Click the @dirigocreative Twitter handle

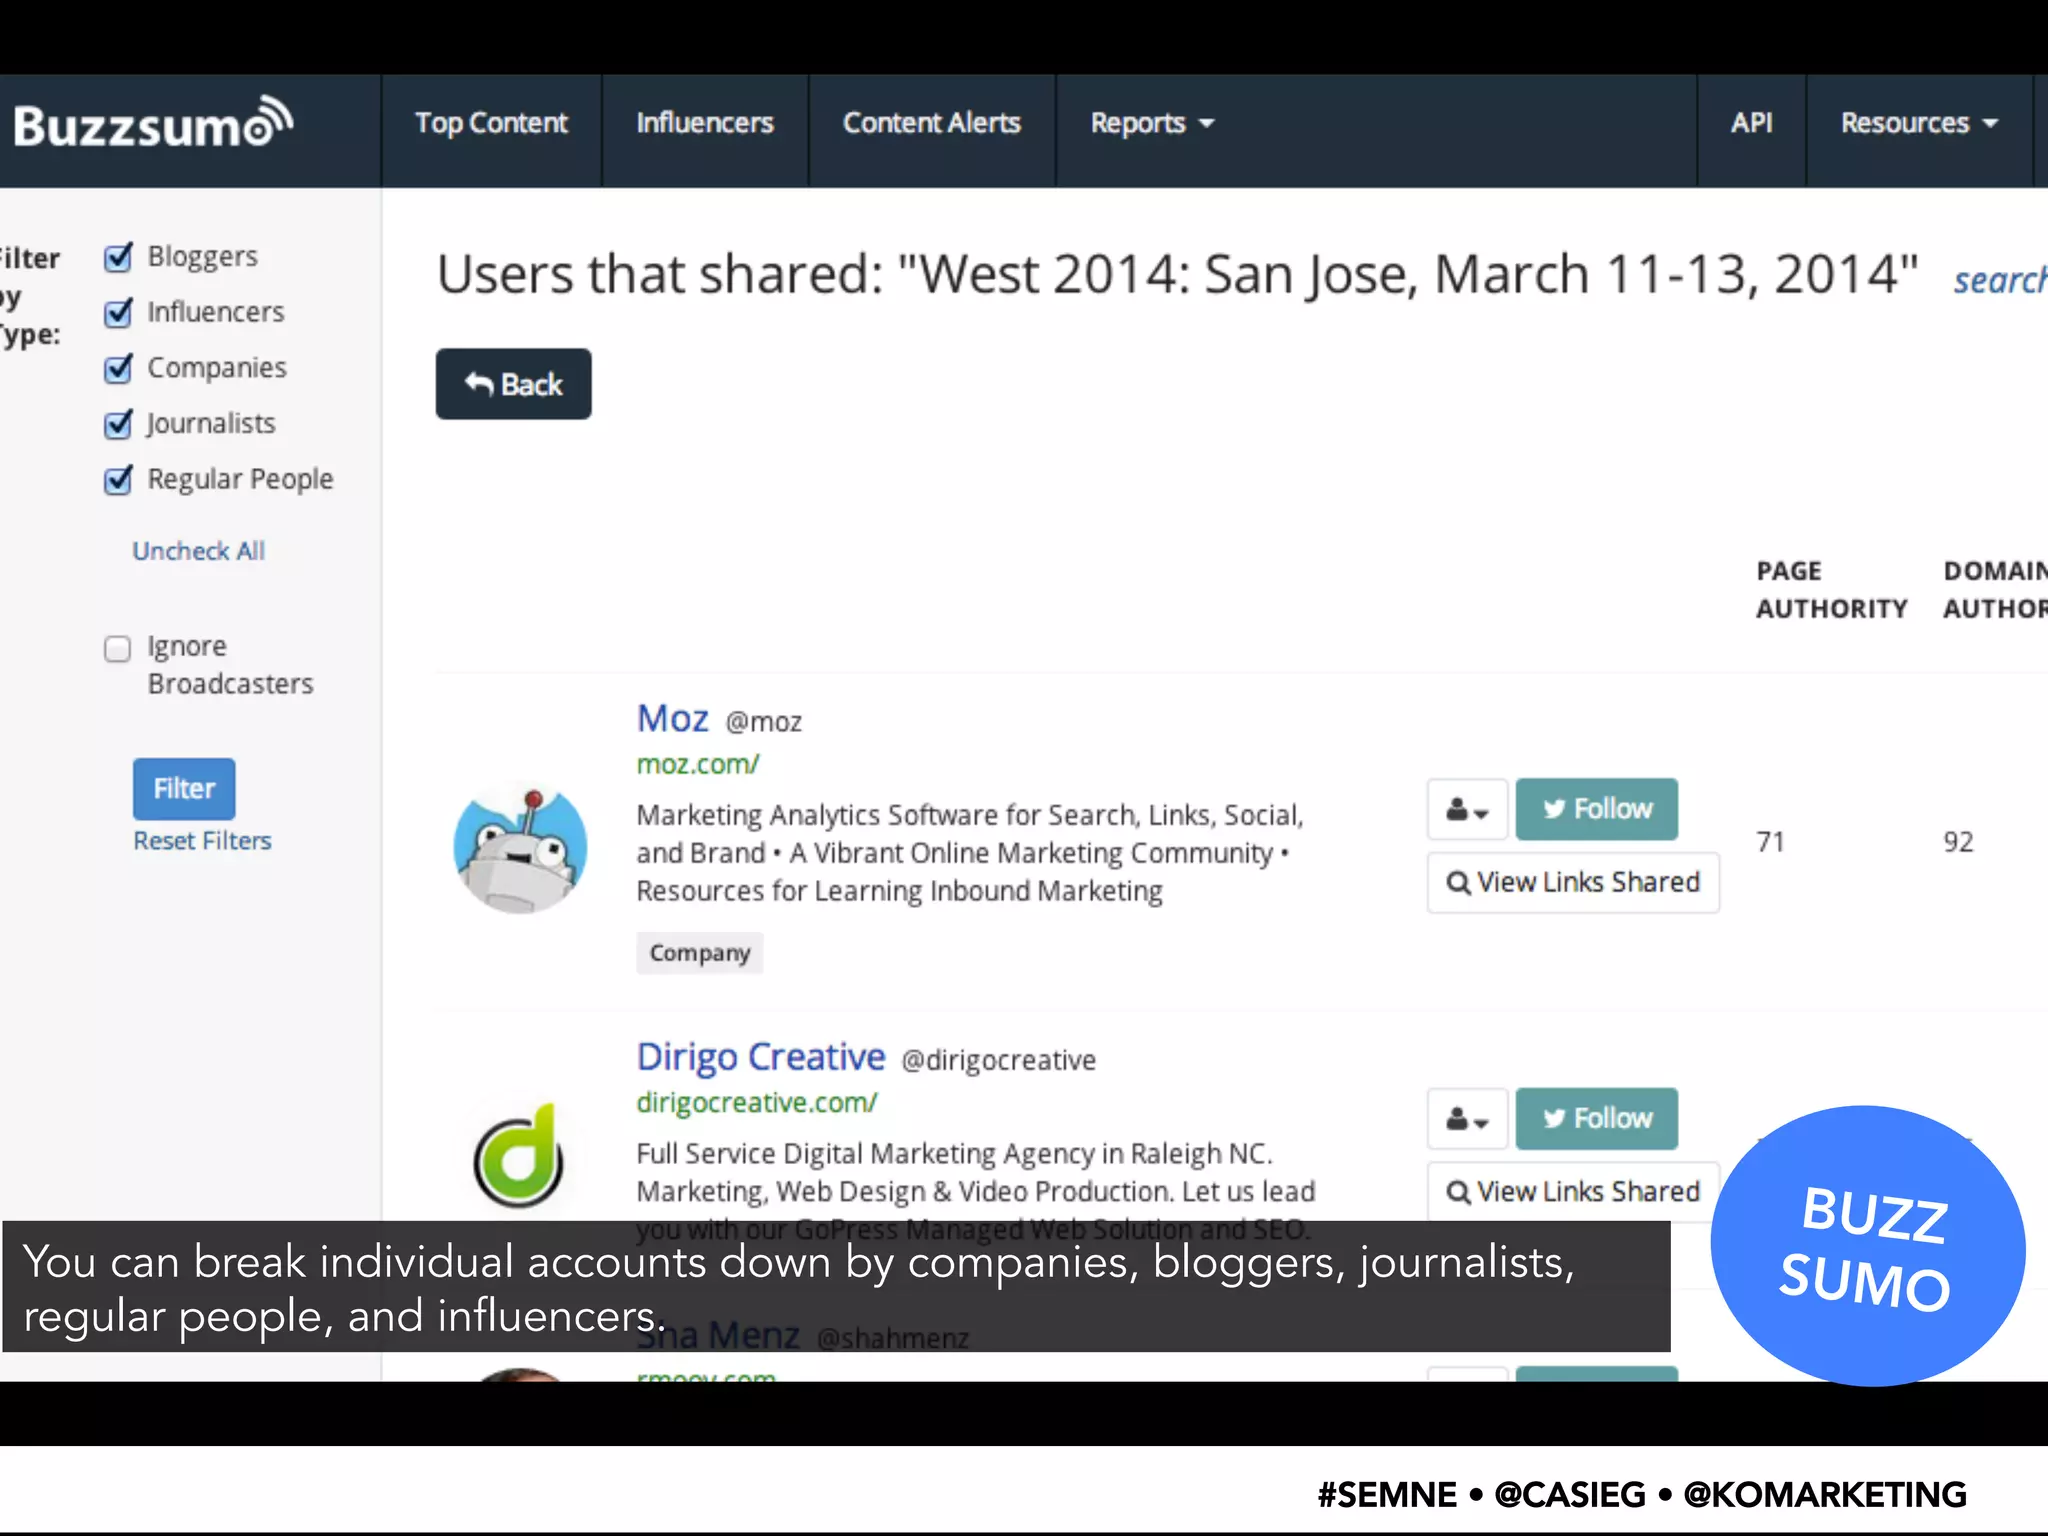tap(998, 1060)
